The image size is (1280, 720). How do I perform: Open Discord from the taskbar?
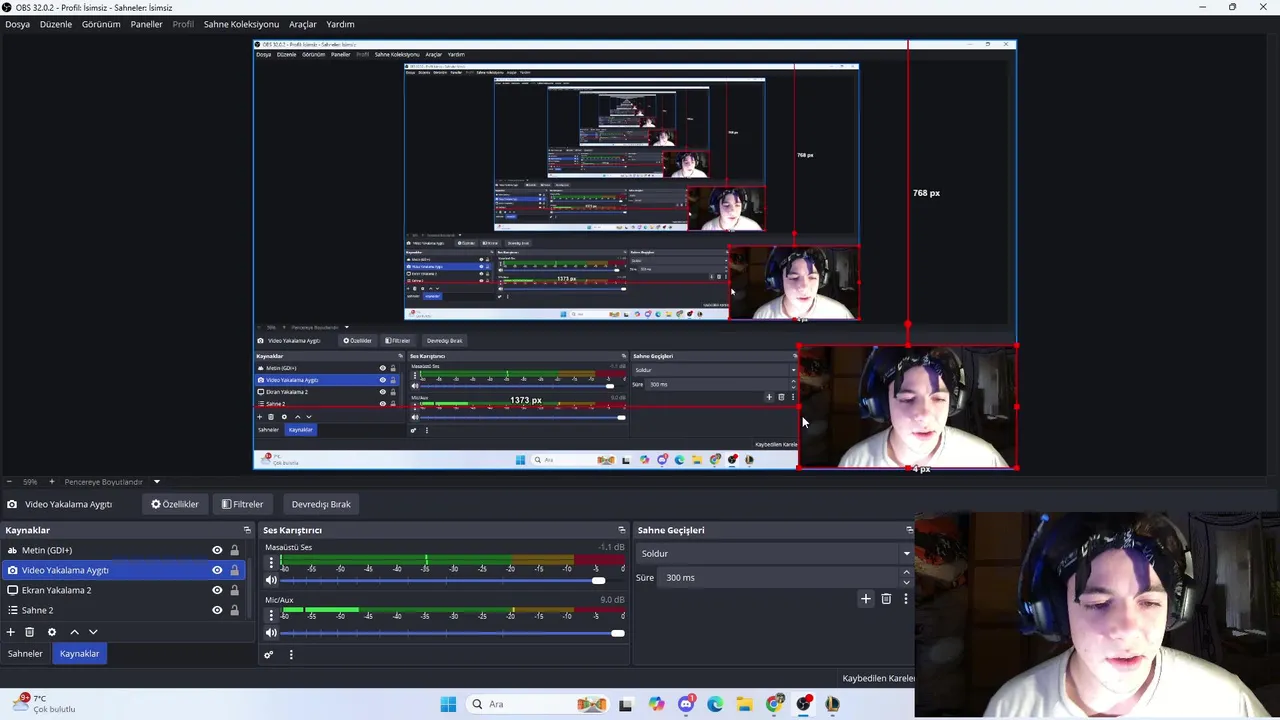686,704
